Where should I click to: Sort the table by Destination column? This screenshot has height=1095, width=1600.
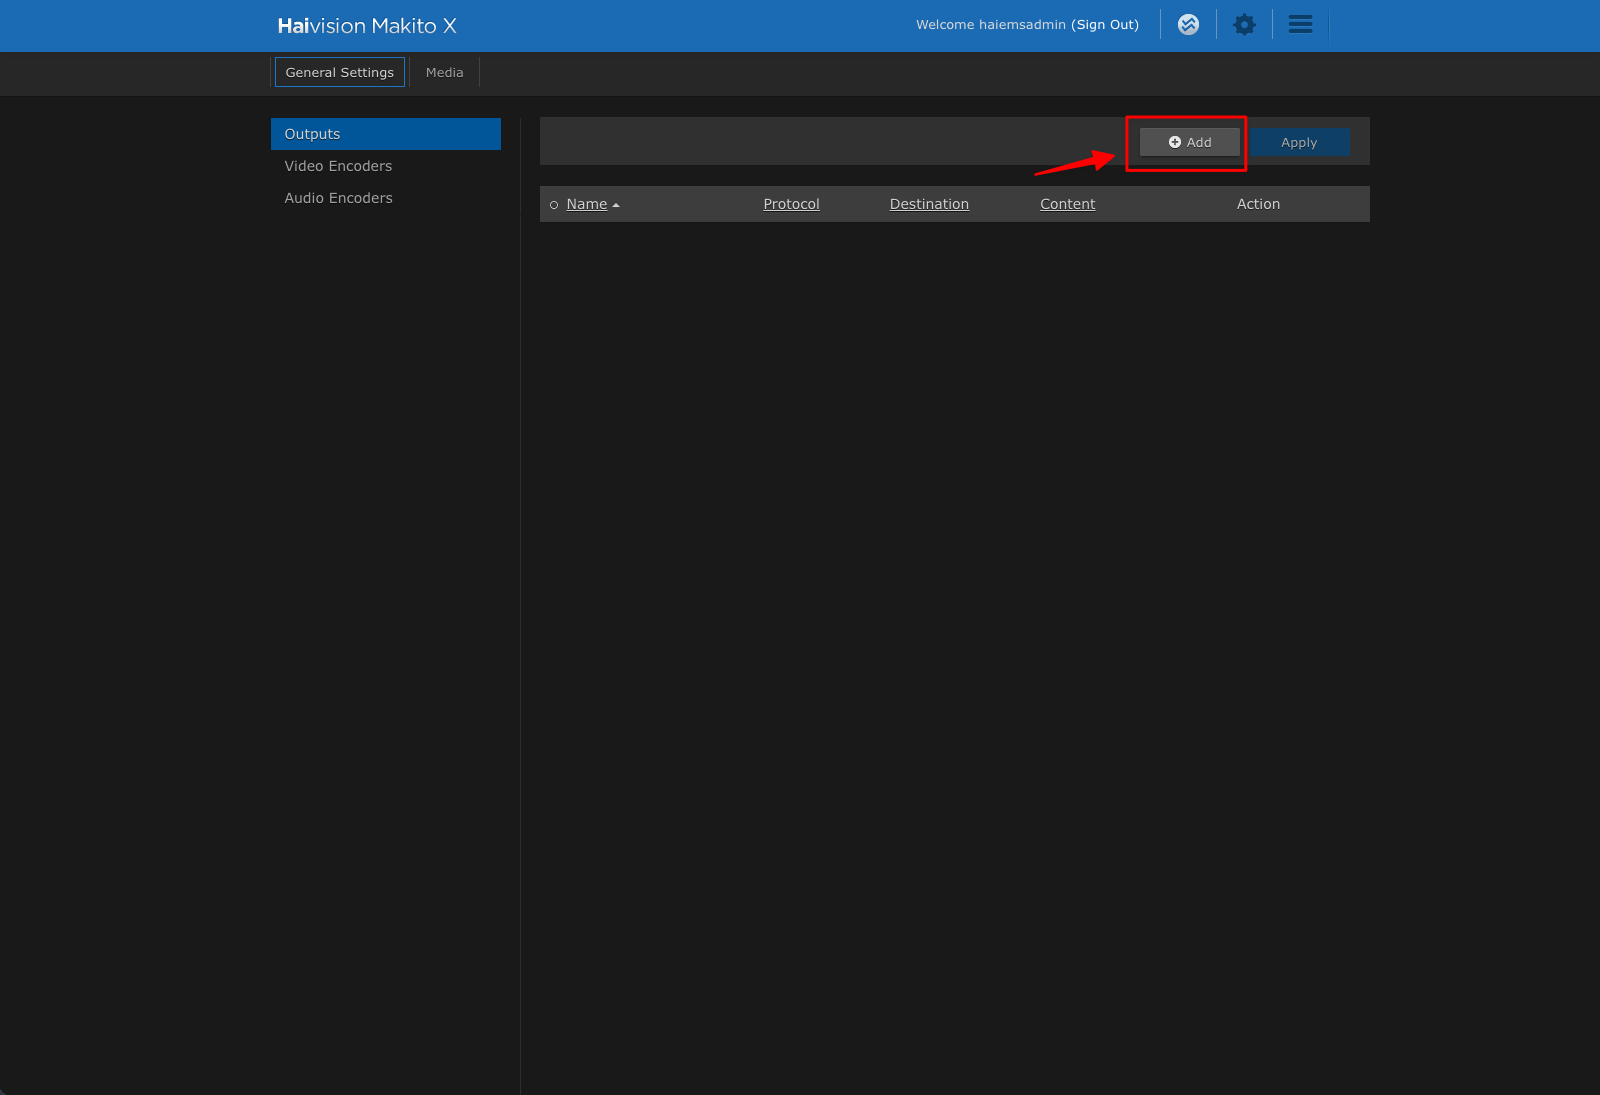929,204
